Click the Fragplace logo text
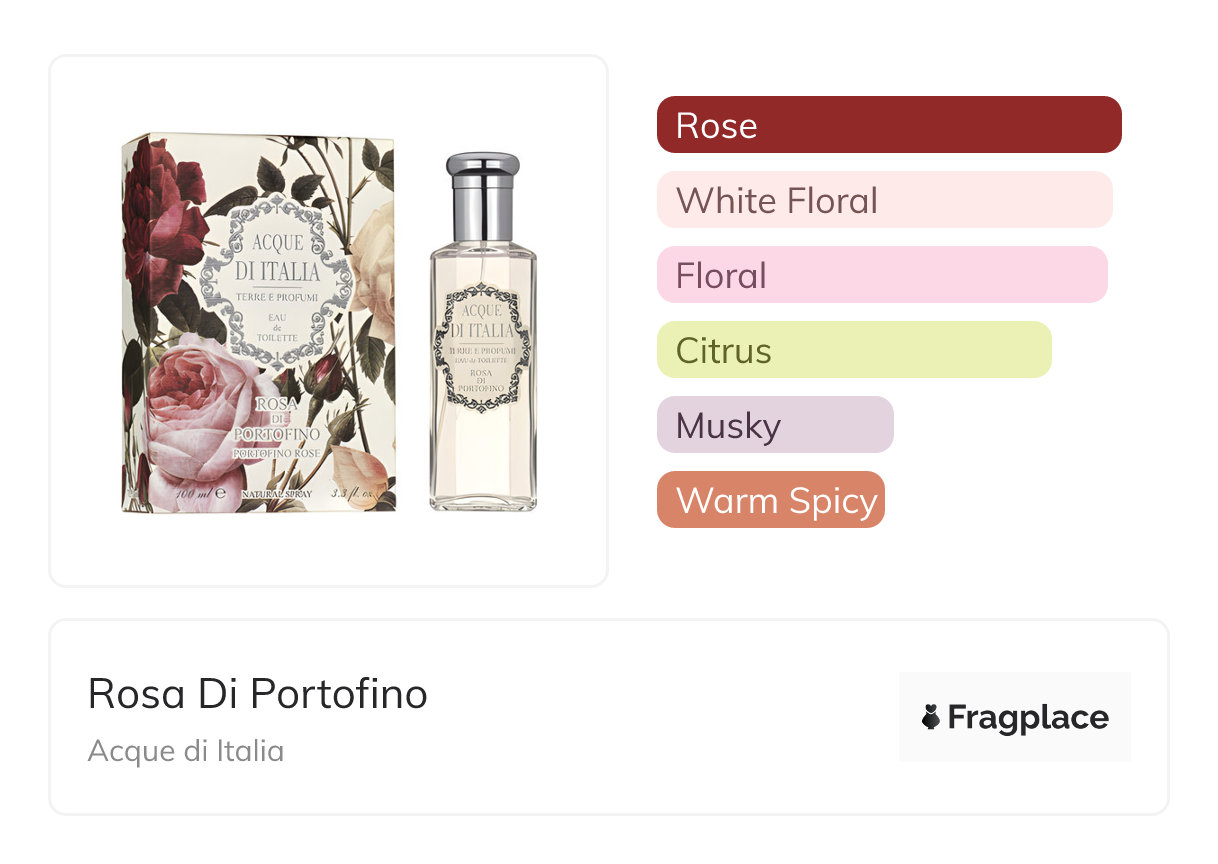 click(x=1028, y=717)
